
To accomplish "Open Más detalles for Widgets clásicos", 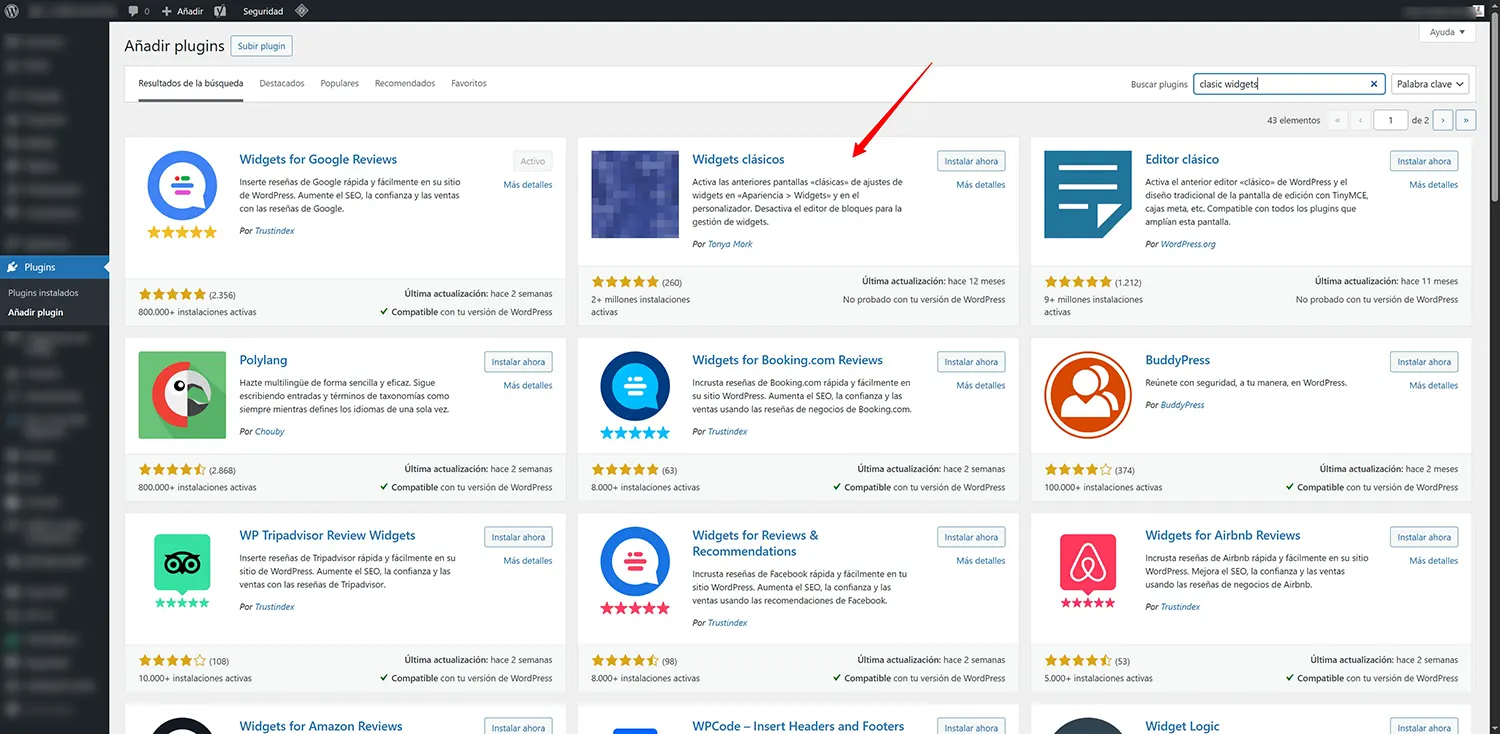I will 981,185.
